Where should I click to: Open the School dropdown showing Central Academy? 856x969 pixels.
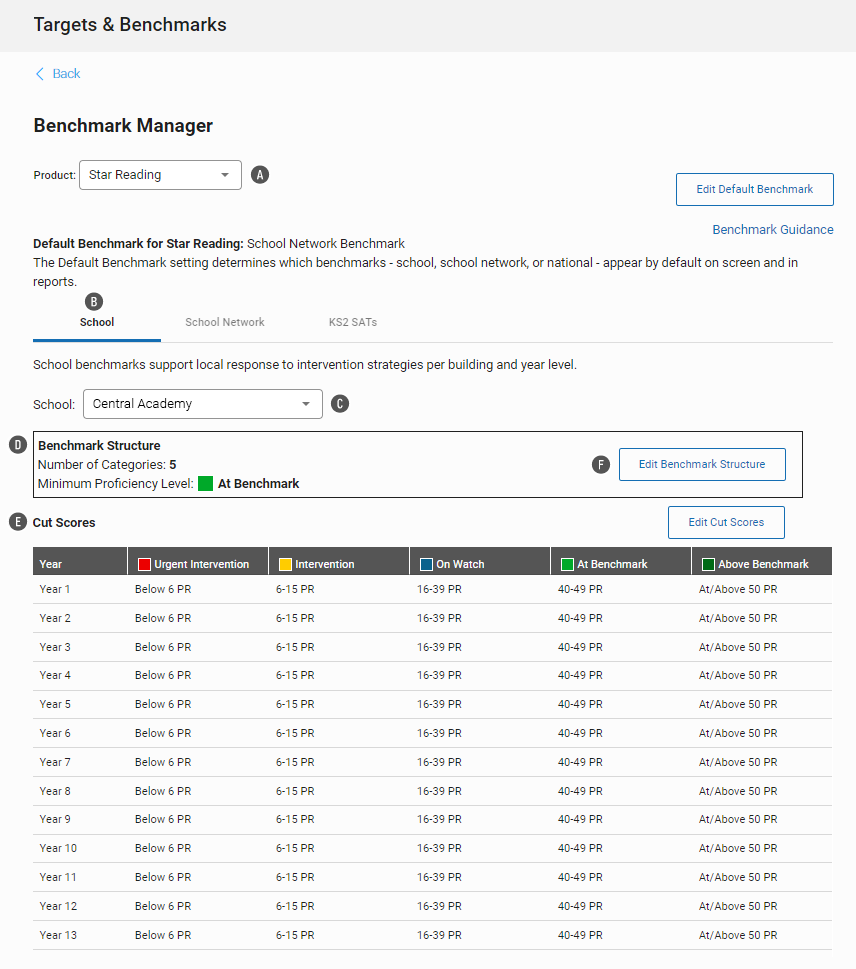tap(203, 404)
